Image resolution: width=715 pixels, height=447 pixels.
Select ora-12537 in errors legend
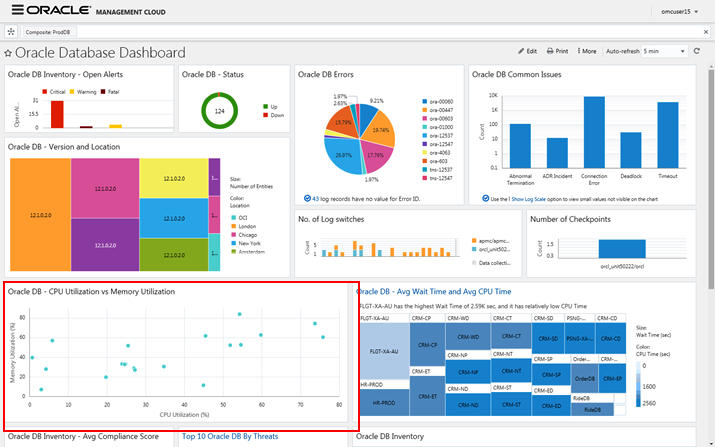coord(438,135)
